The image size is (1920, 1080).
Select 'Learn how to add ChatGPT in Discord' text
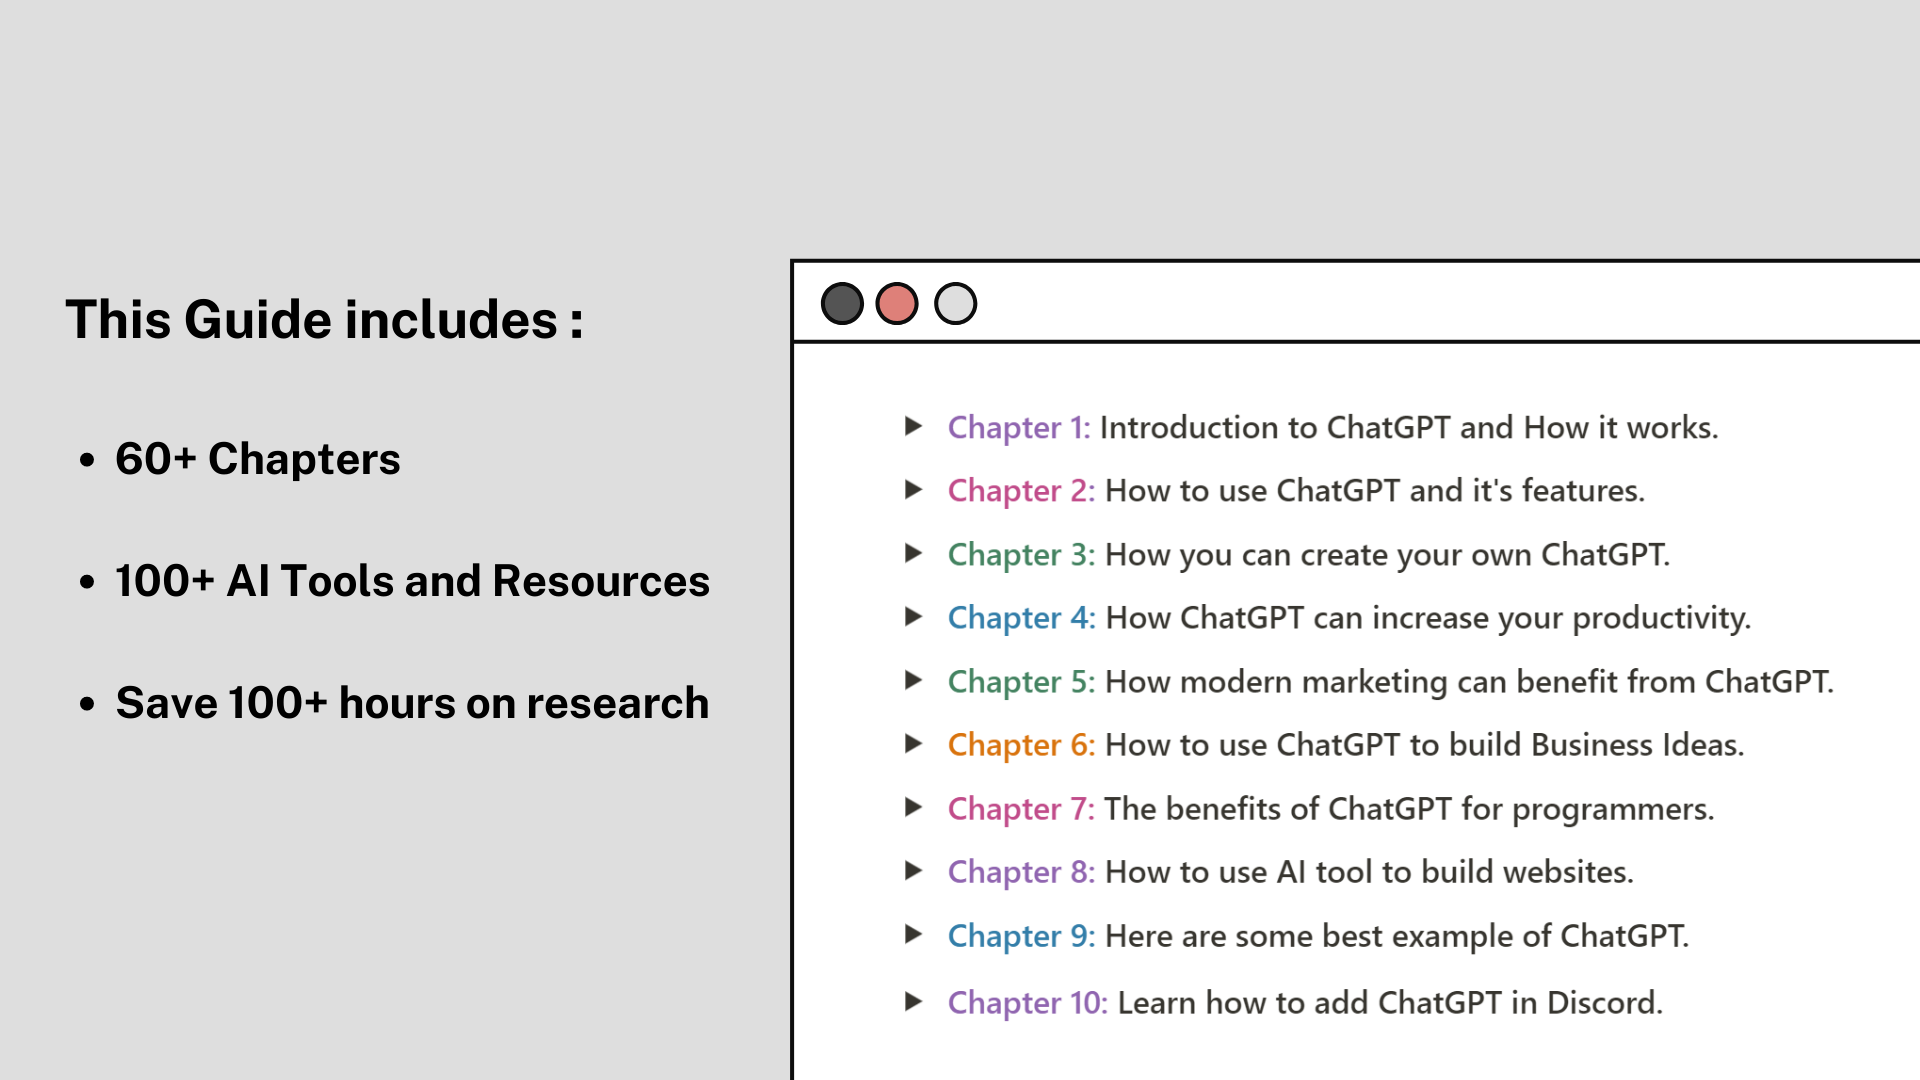click(x=1390, y=1003)
